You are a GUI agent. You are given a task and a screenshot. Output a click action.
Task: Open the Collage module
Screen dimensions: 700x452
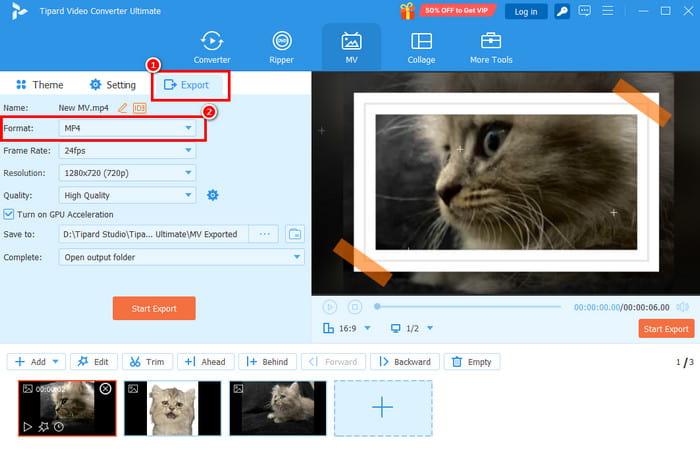[x=421, y=47]
